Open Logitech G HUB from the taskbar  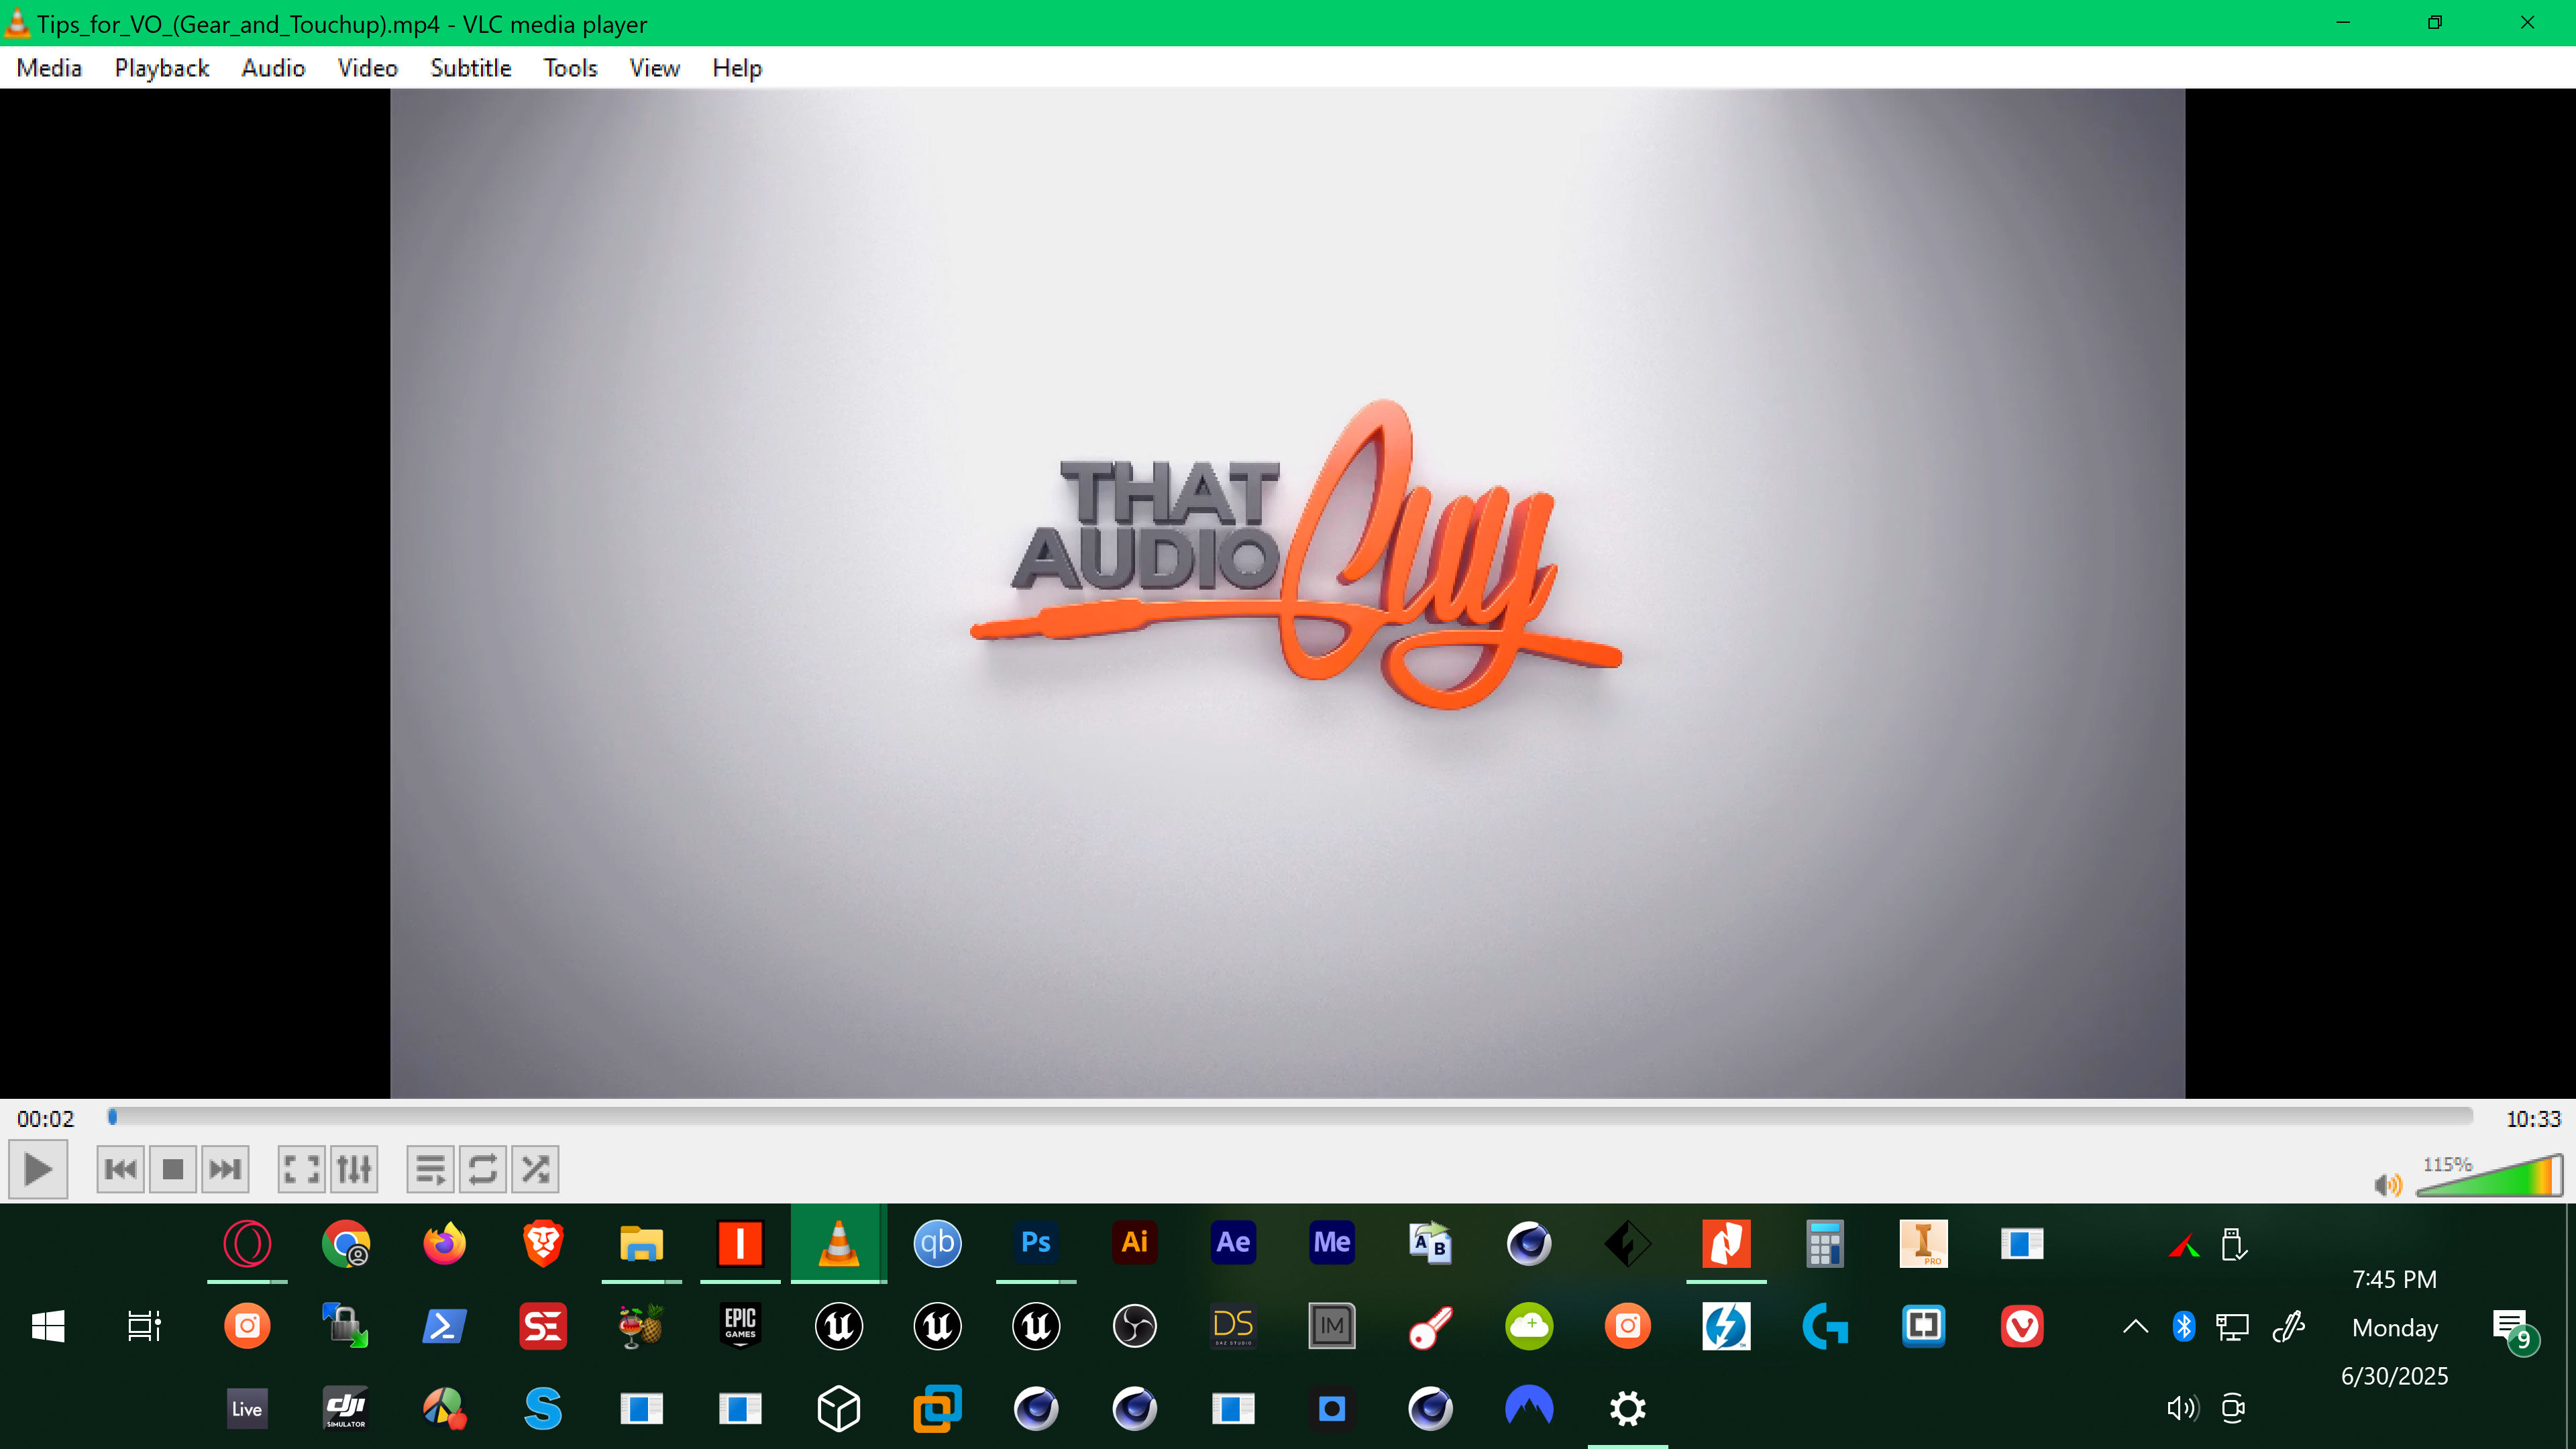click(1825, 1327)
